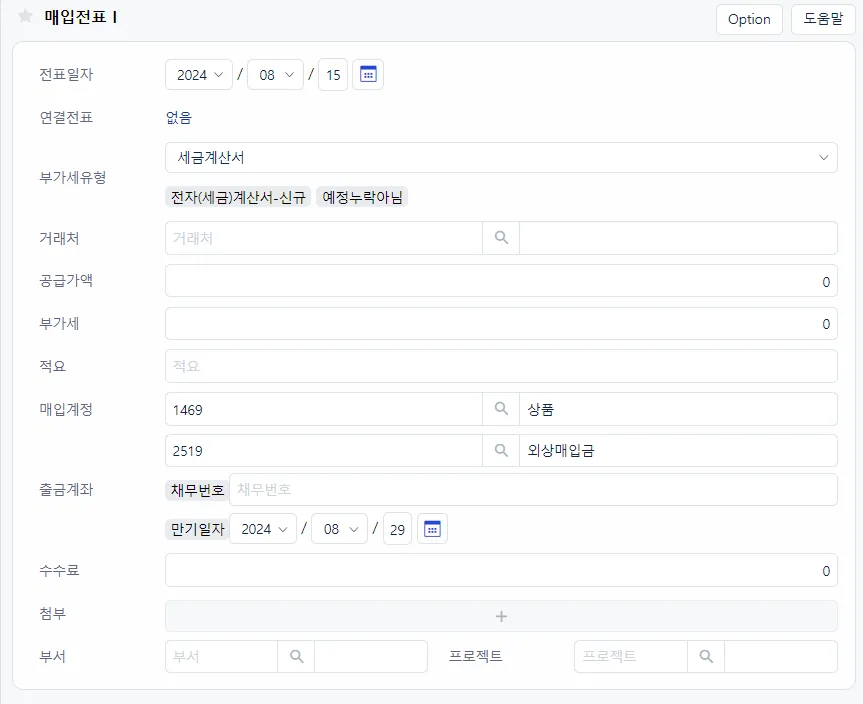
Task: Click the account code field showing 2519
Action: [324, 450]
